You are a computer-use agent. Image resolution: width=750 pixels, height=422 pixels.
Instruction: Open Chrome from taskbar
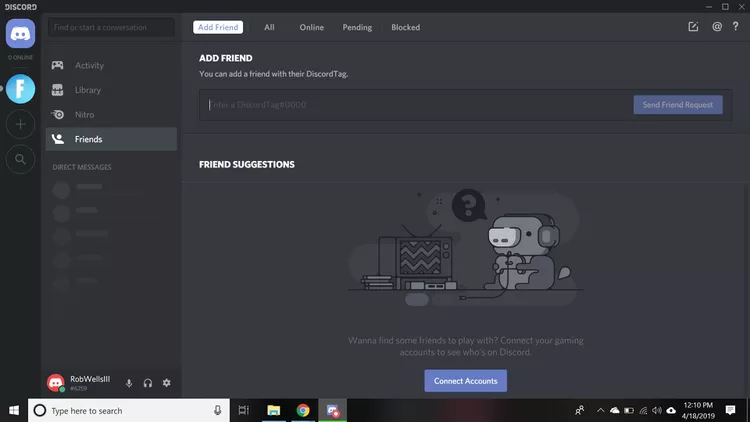tap(303, 411)
